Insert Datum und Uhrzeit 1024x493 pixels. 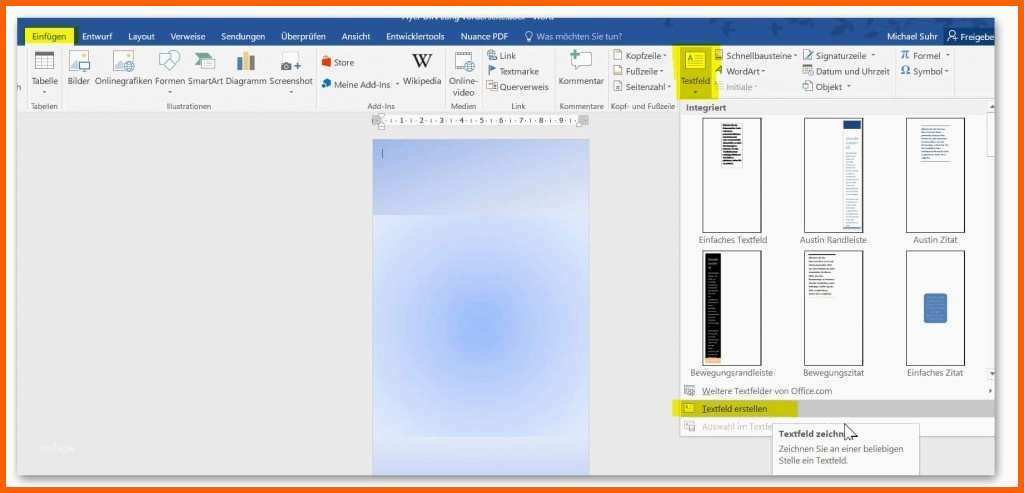846,71
